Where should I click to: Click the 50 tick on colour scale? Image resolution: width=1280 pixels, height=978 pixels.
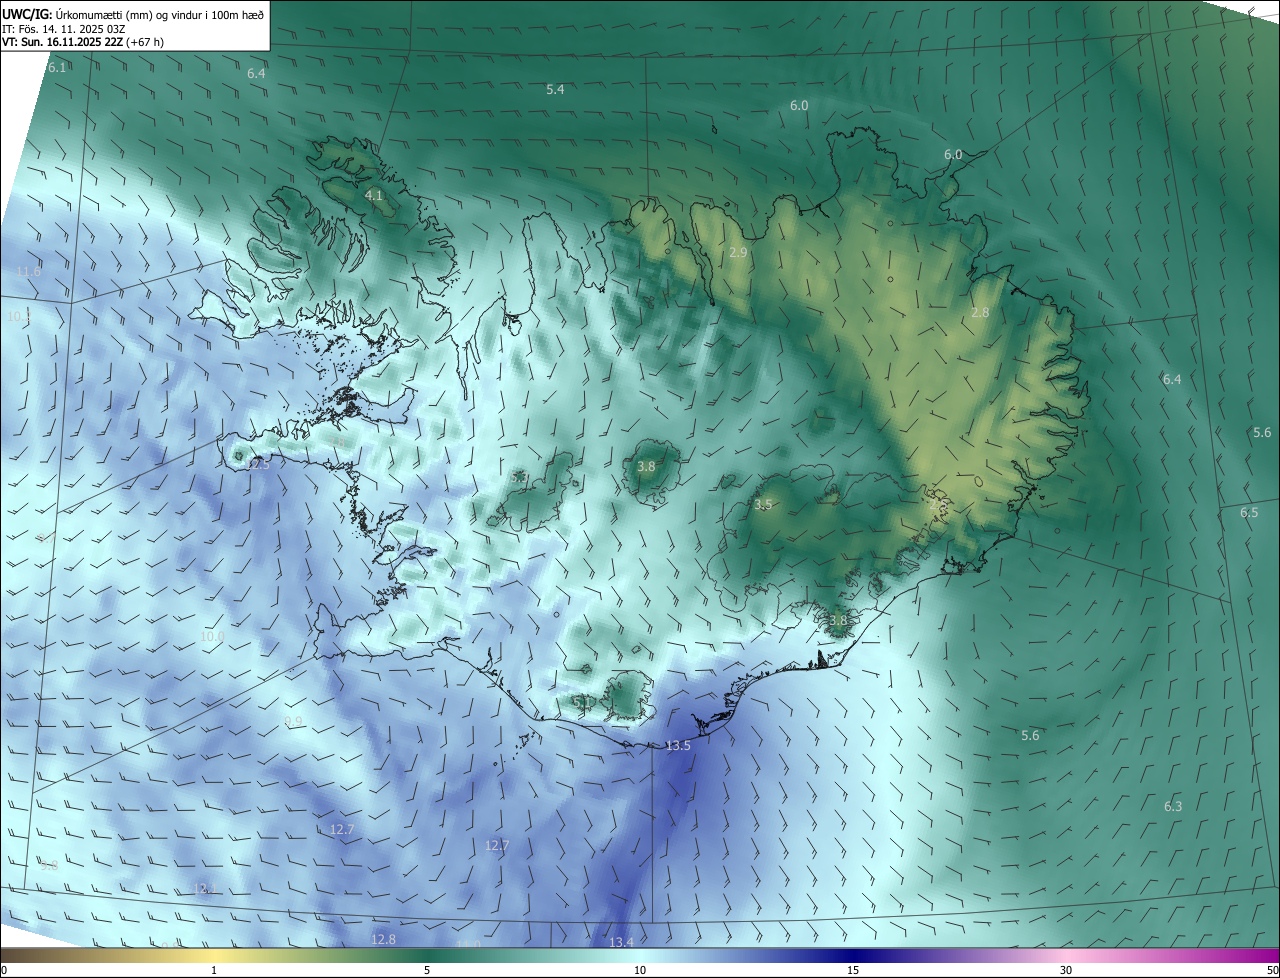click(x=1272, y=970)
